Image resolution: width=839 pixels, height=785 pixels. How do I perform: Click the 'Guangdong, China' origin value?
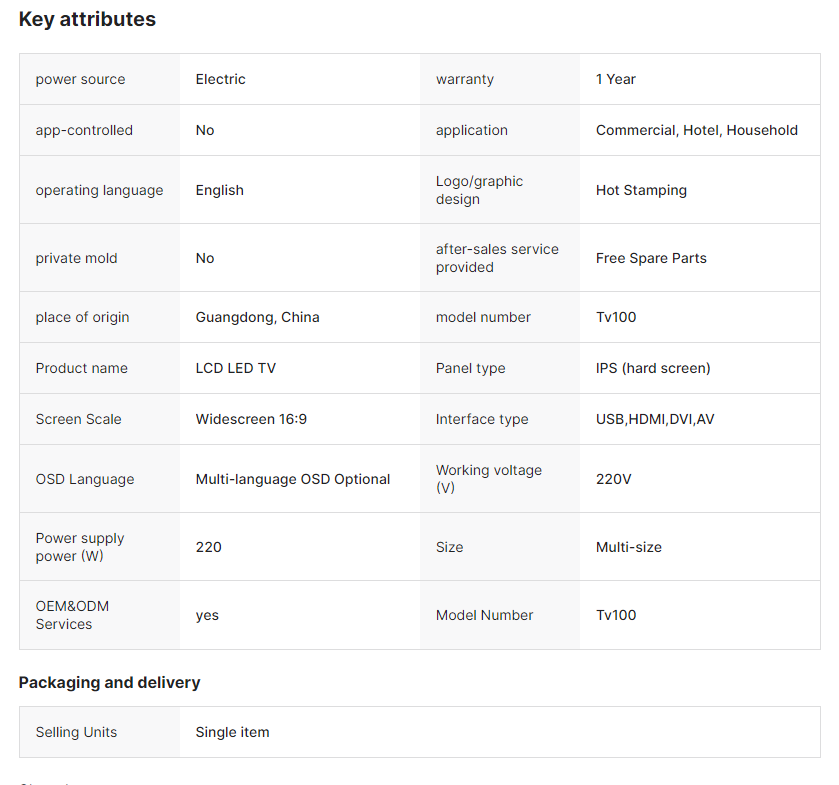coord(257,317)
